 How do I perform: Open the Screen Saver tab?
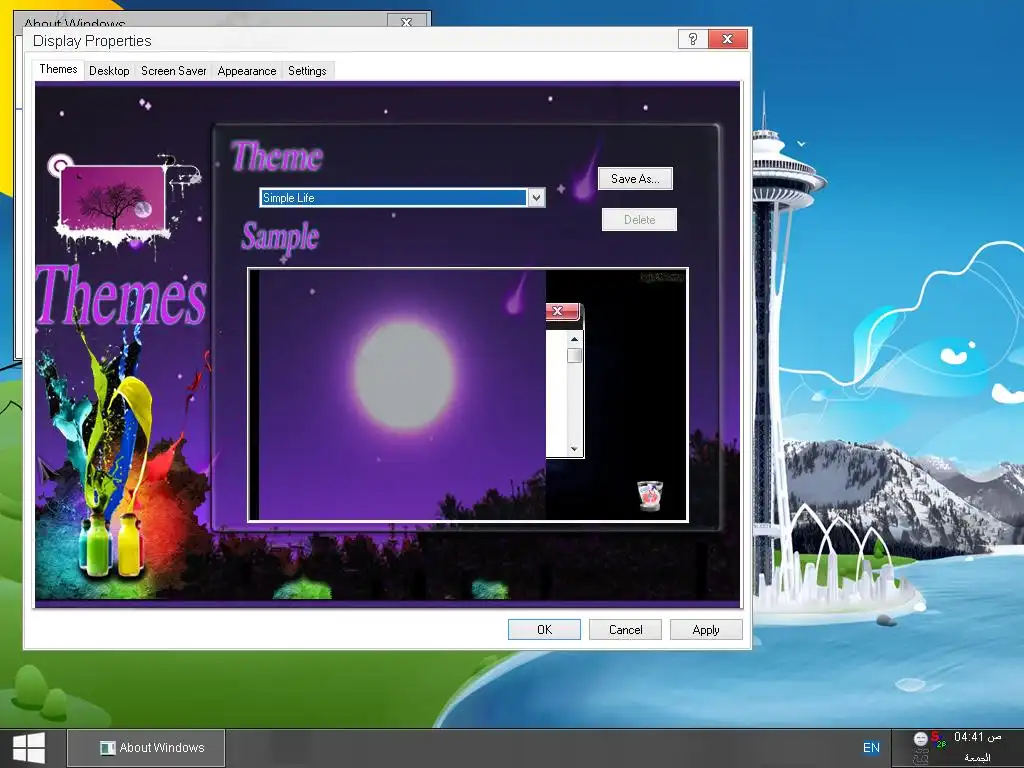174,71
